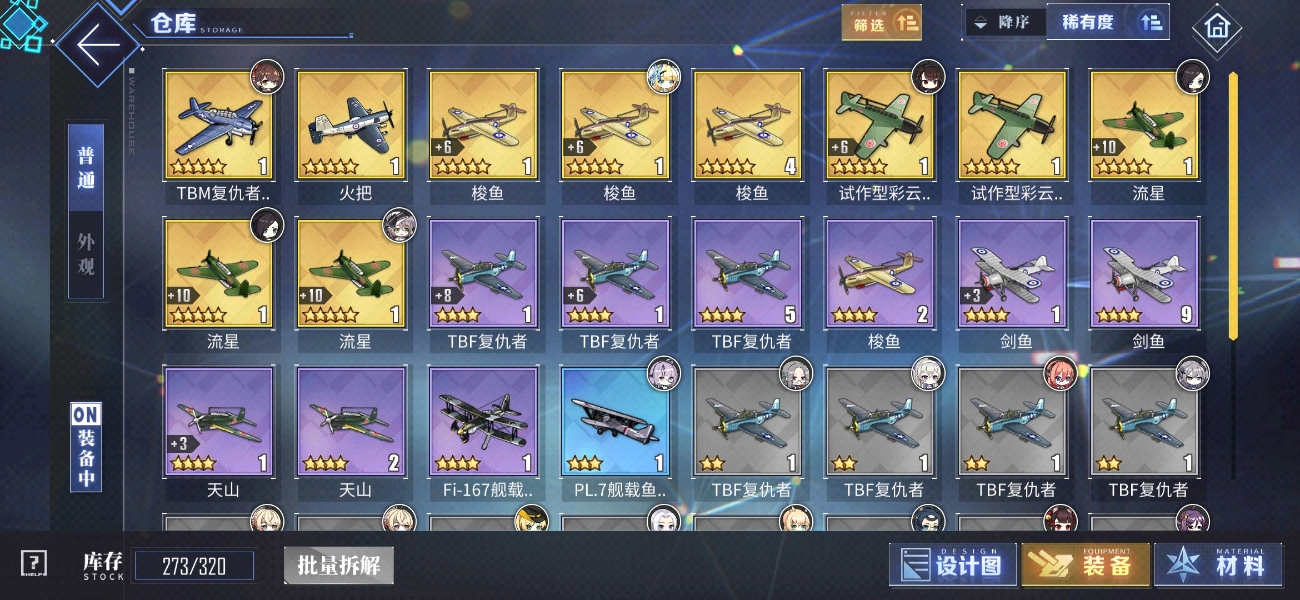The image size is (1300, 600).
Task: Tap the back arrow icon
Action: click(x=97, y=45)
